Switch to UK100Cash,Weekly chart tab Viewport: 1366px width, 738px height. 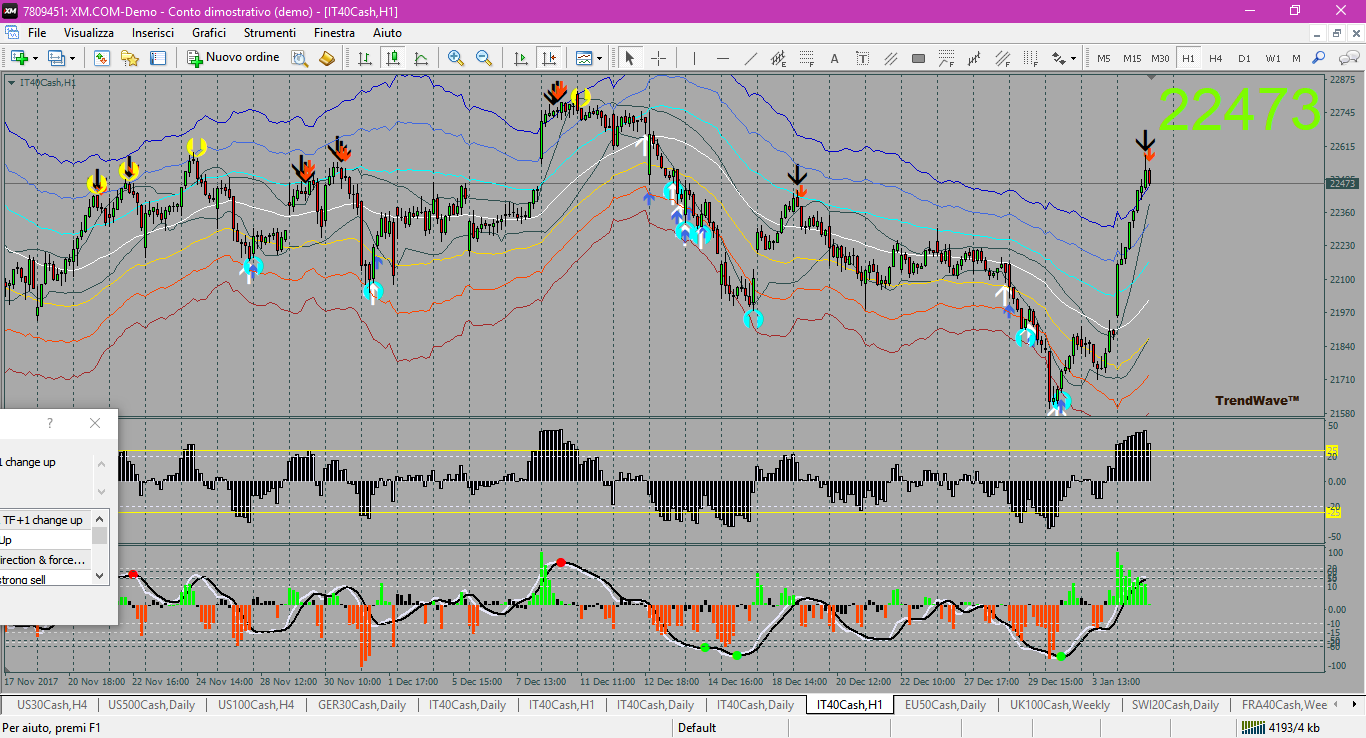click(1059, 704)
